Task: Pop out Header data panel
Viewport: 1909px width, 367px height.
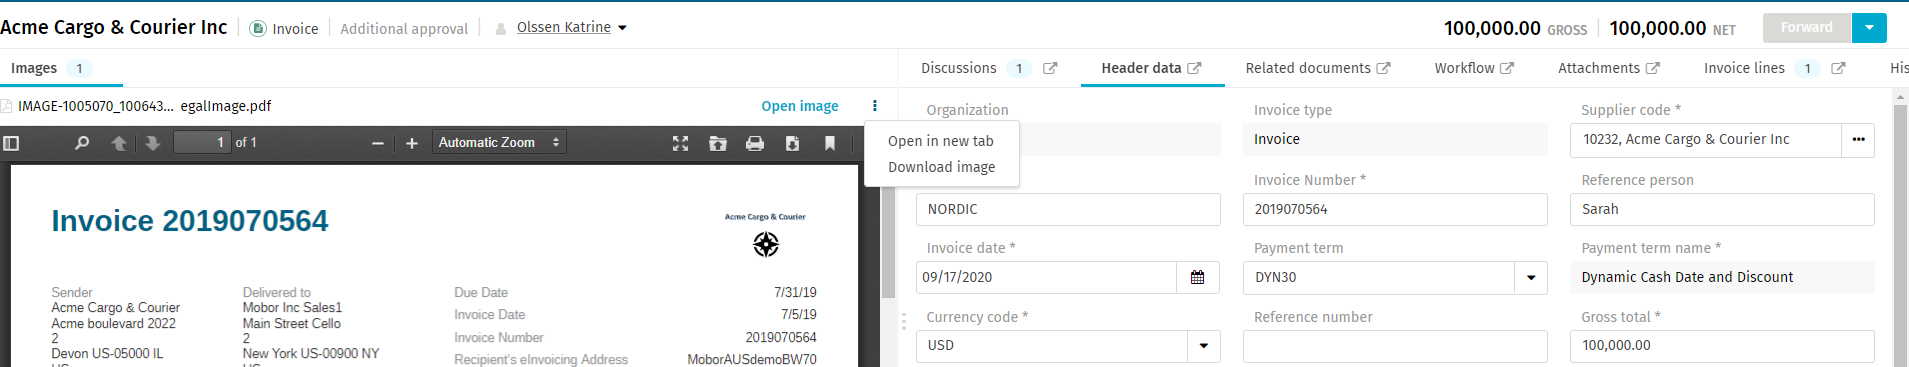Action: pyautogui.click(x=1194, y=68)
